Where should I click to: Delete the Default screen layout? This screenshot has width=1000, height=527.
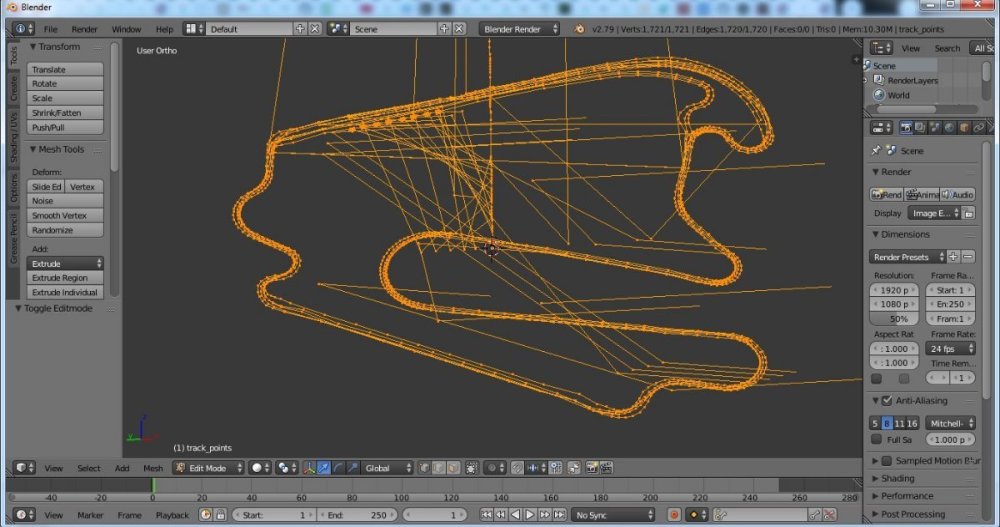pos(315,29)
